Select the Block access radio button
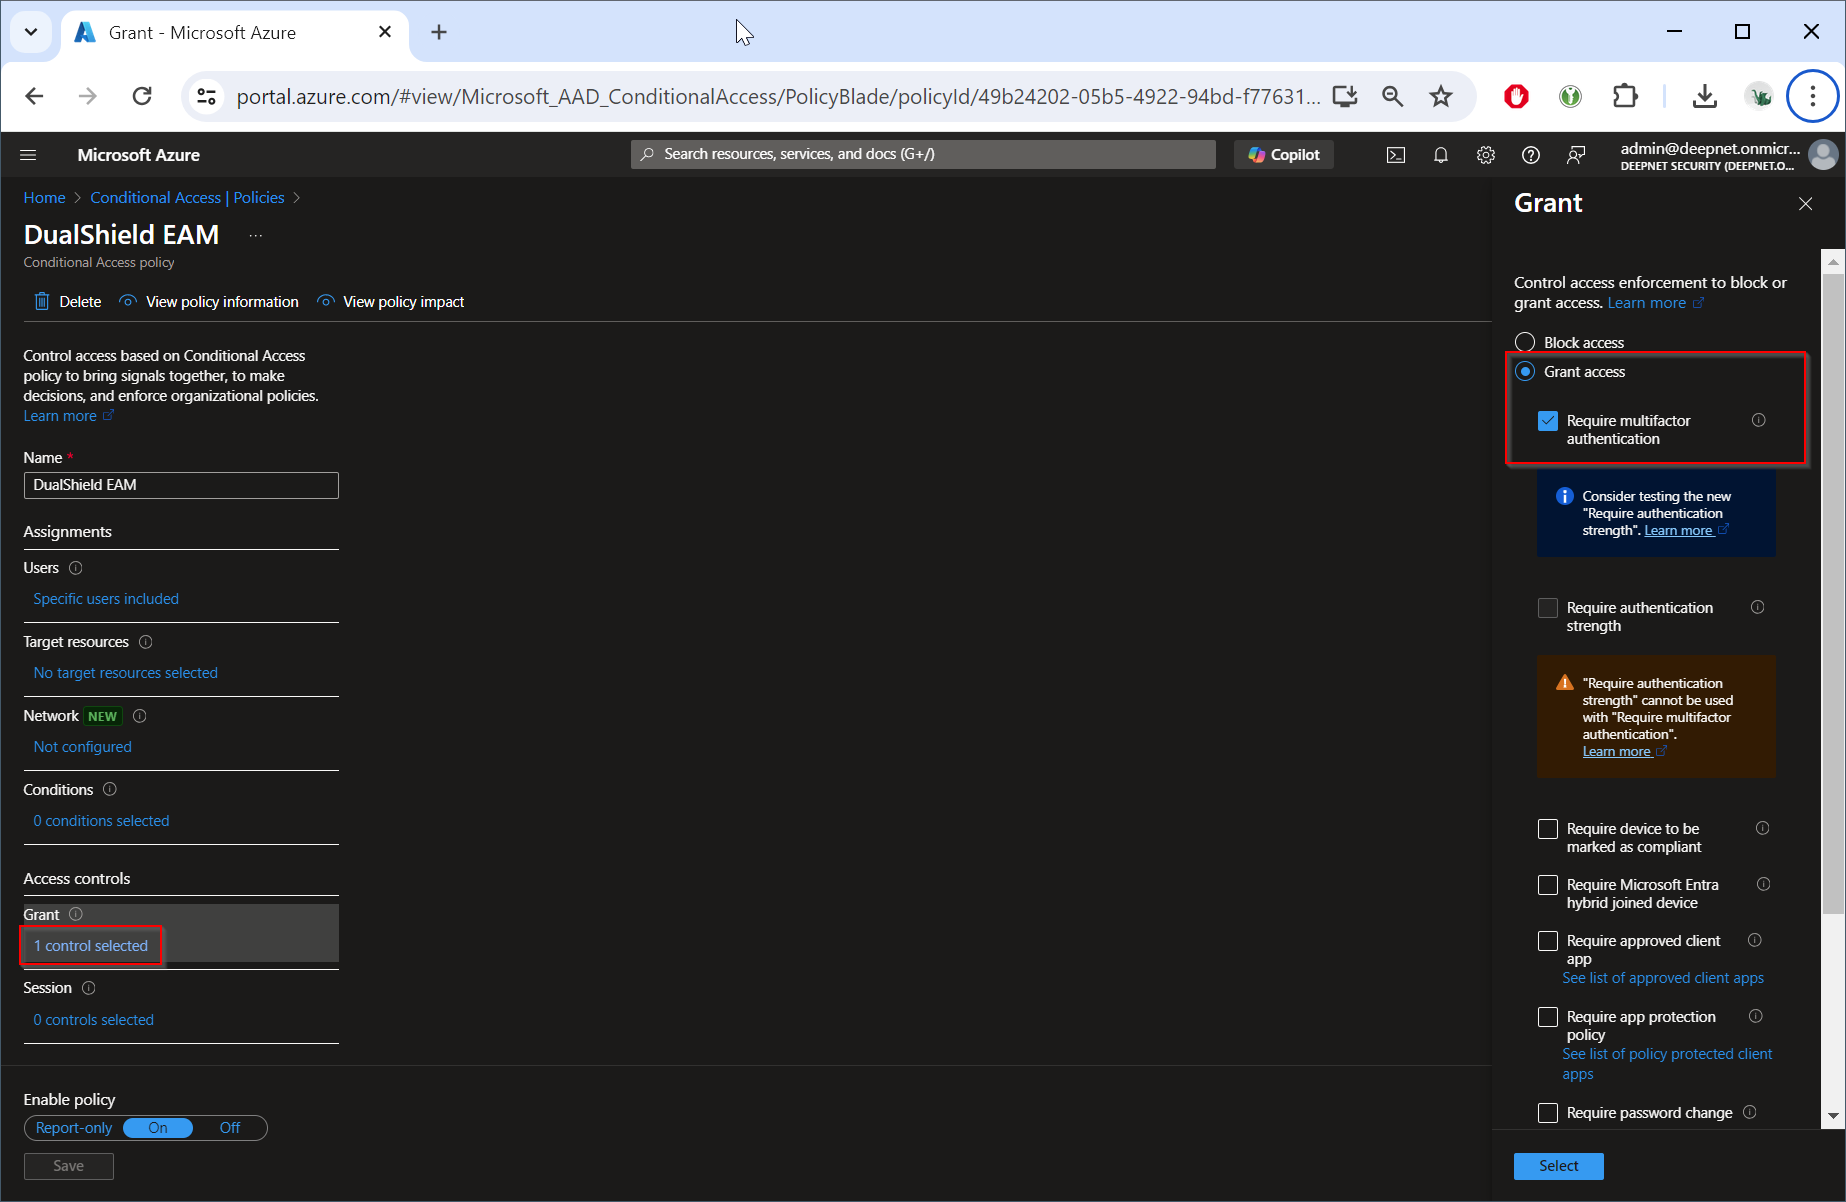 1525,343
